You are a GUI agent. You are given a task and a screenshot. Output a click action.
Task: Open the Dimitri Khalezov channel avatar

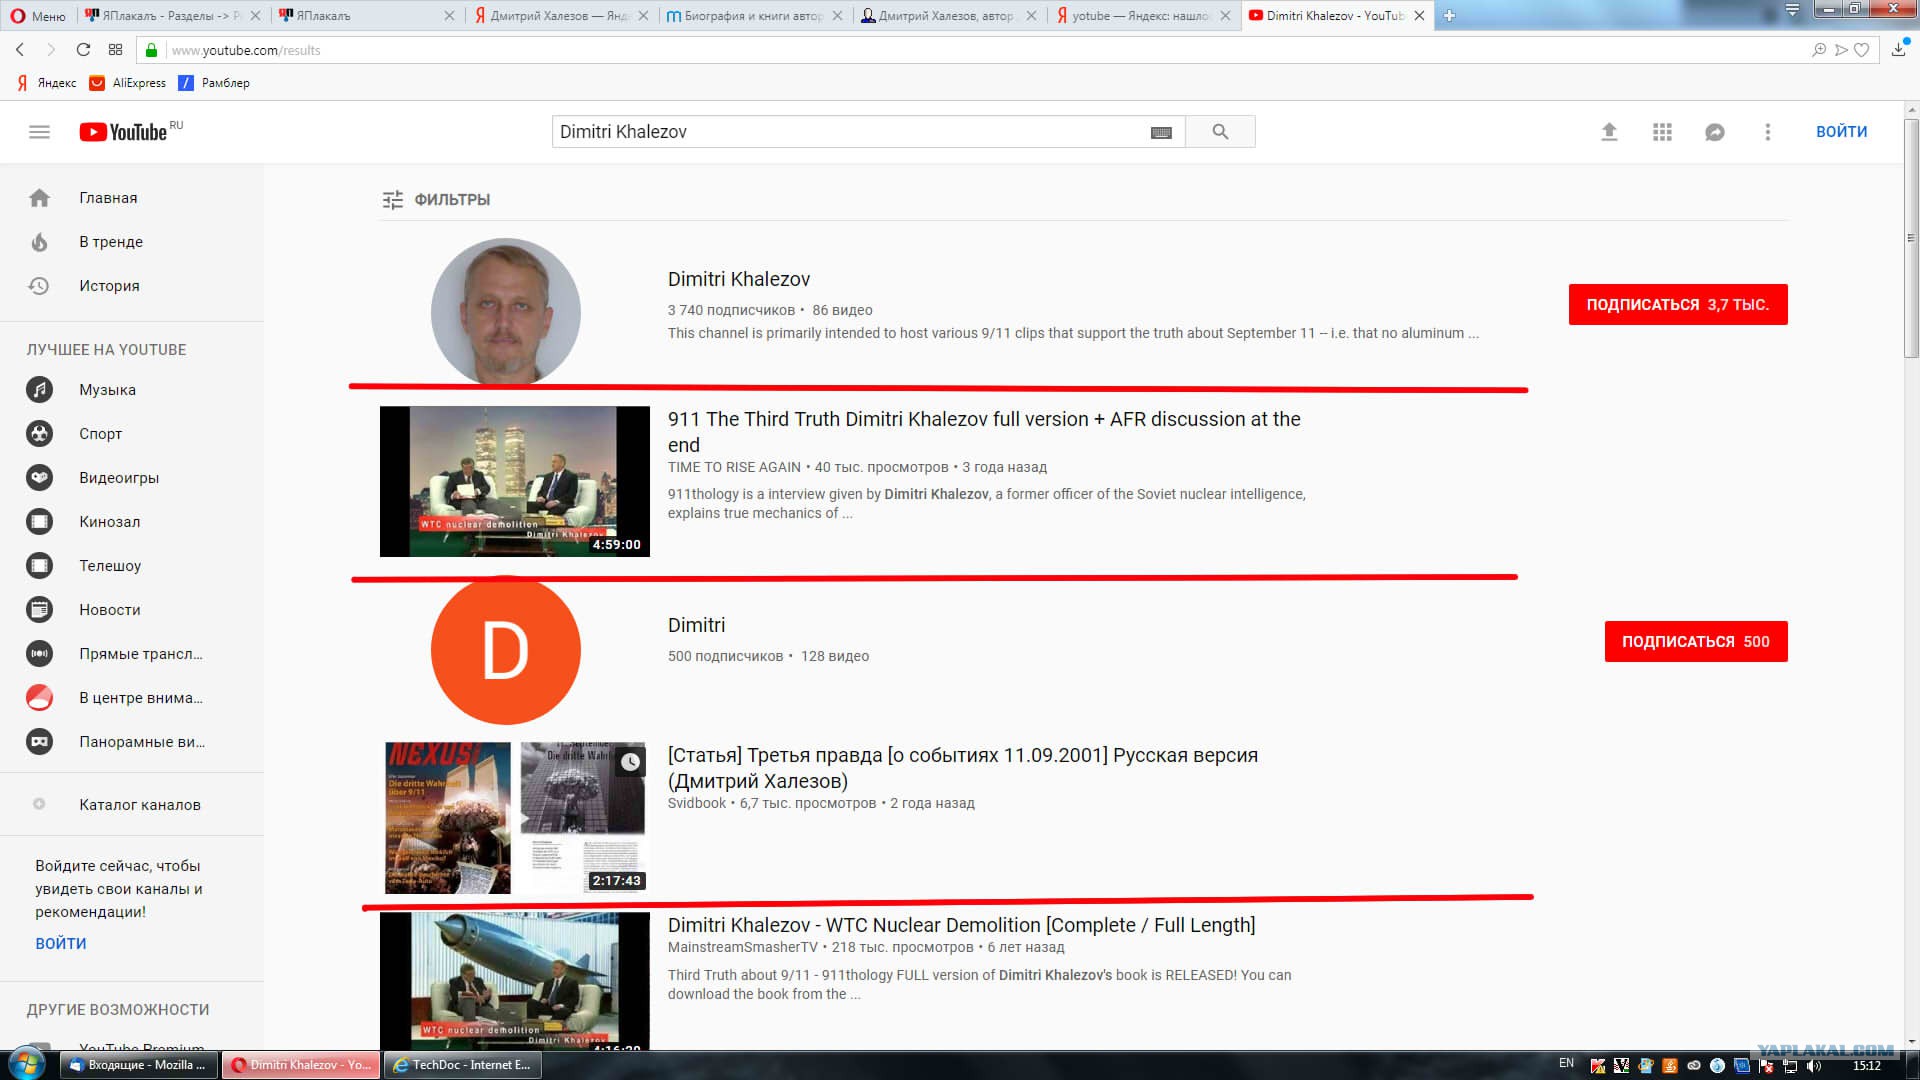(506, 312)
